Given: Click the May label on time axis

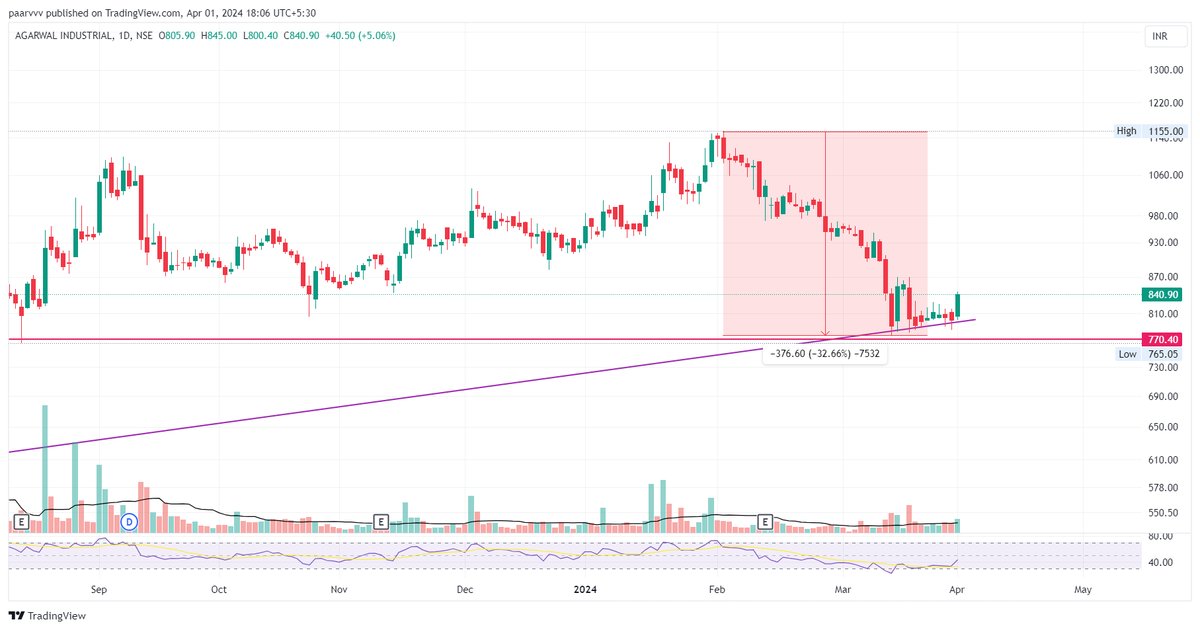Looking at the screenshot, I should (x=1082, y=590).
